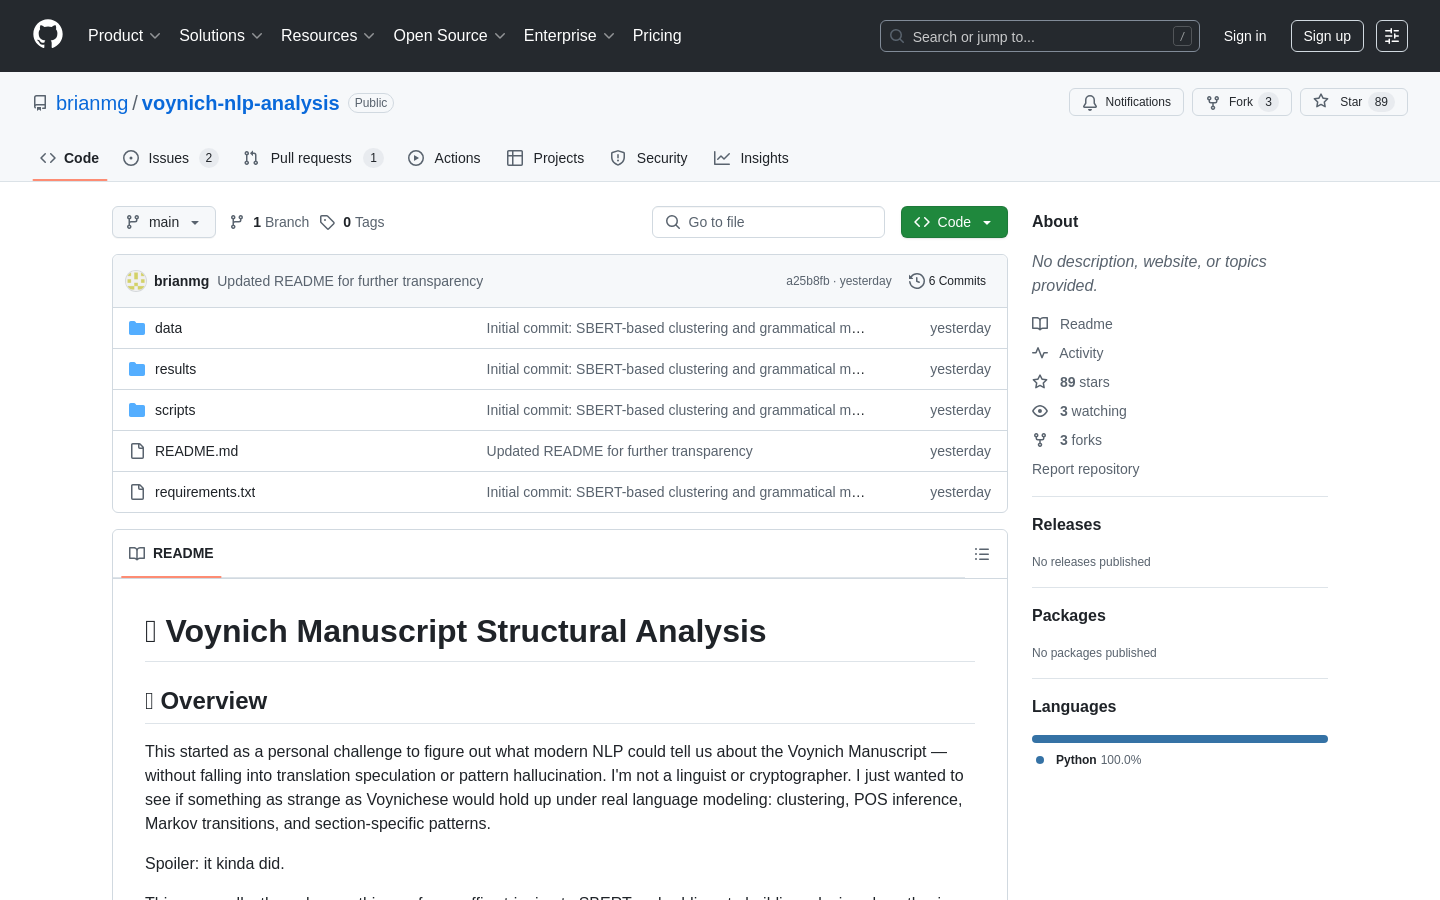Click 'Updated README for further transparency' commit message in README.md row
The width and height of the screenshot is (1440, 900).
pyautogui.click(x=619, y=451)
